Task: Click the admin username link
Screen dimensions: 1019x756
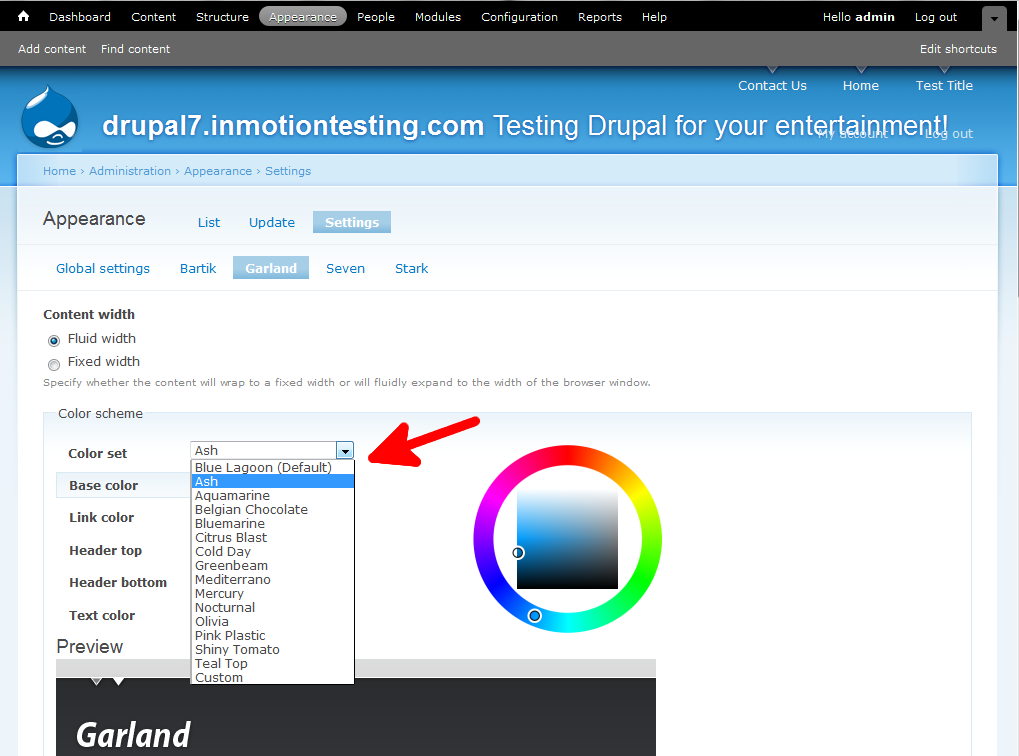Action: coord(875,17)
